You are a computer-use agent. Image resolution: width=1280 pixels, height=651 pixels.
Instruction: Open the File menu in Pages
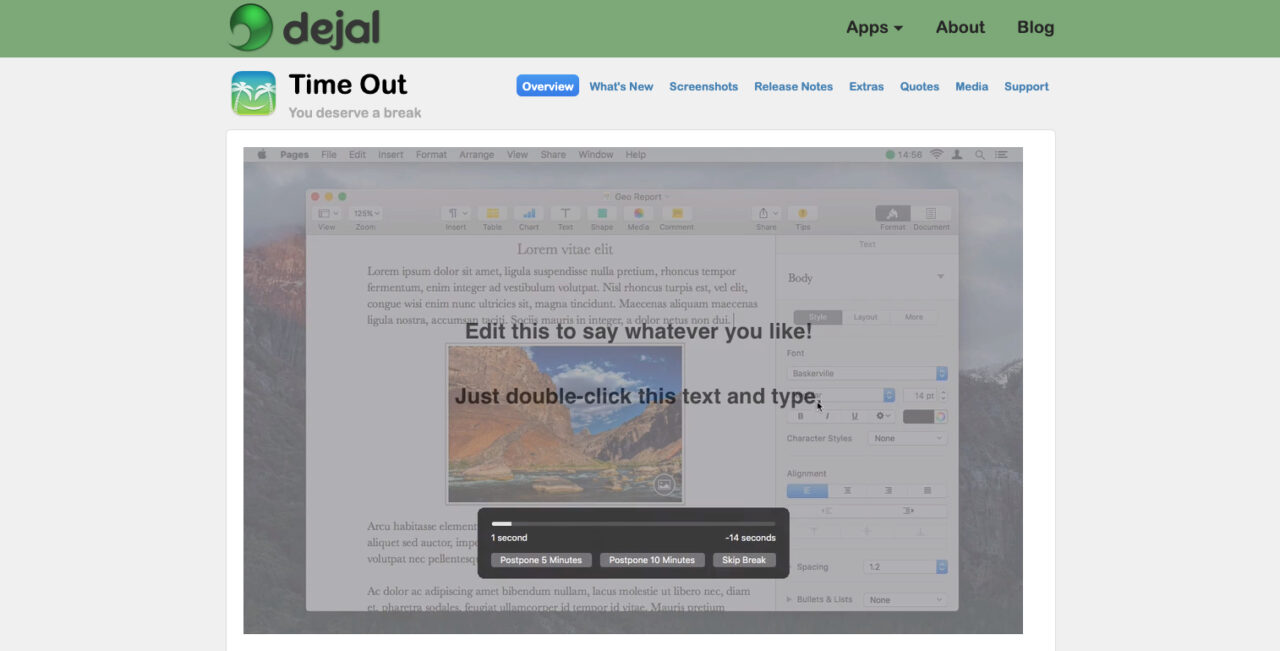329,155
